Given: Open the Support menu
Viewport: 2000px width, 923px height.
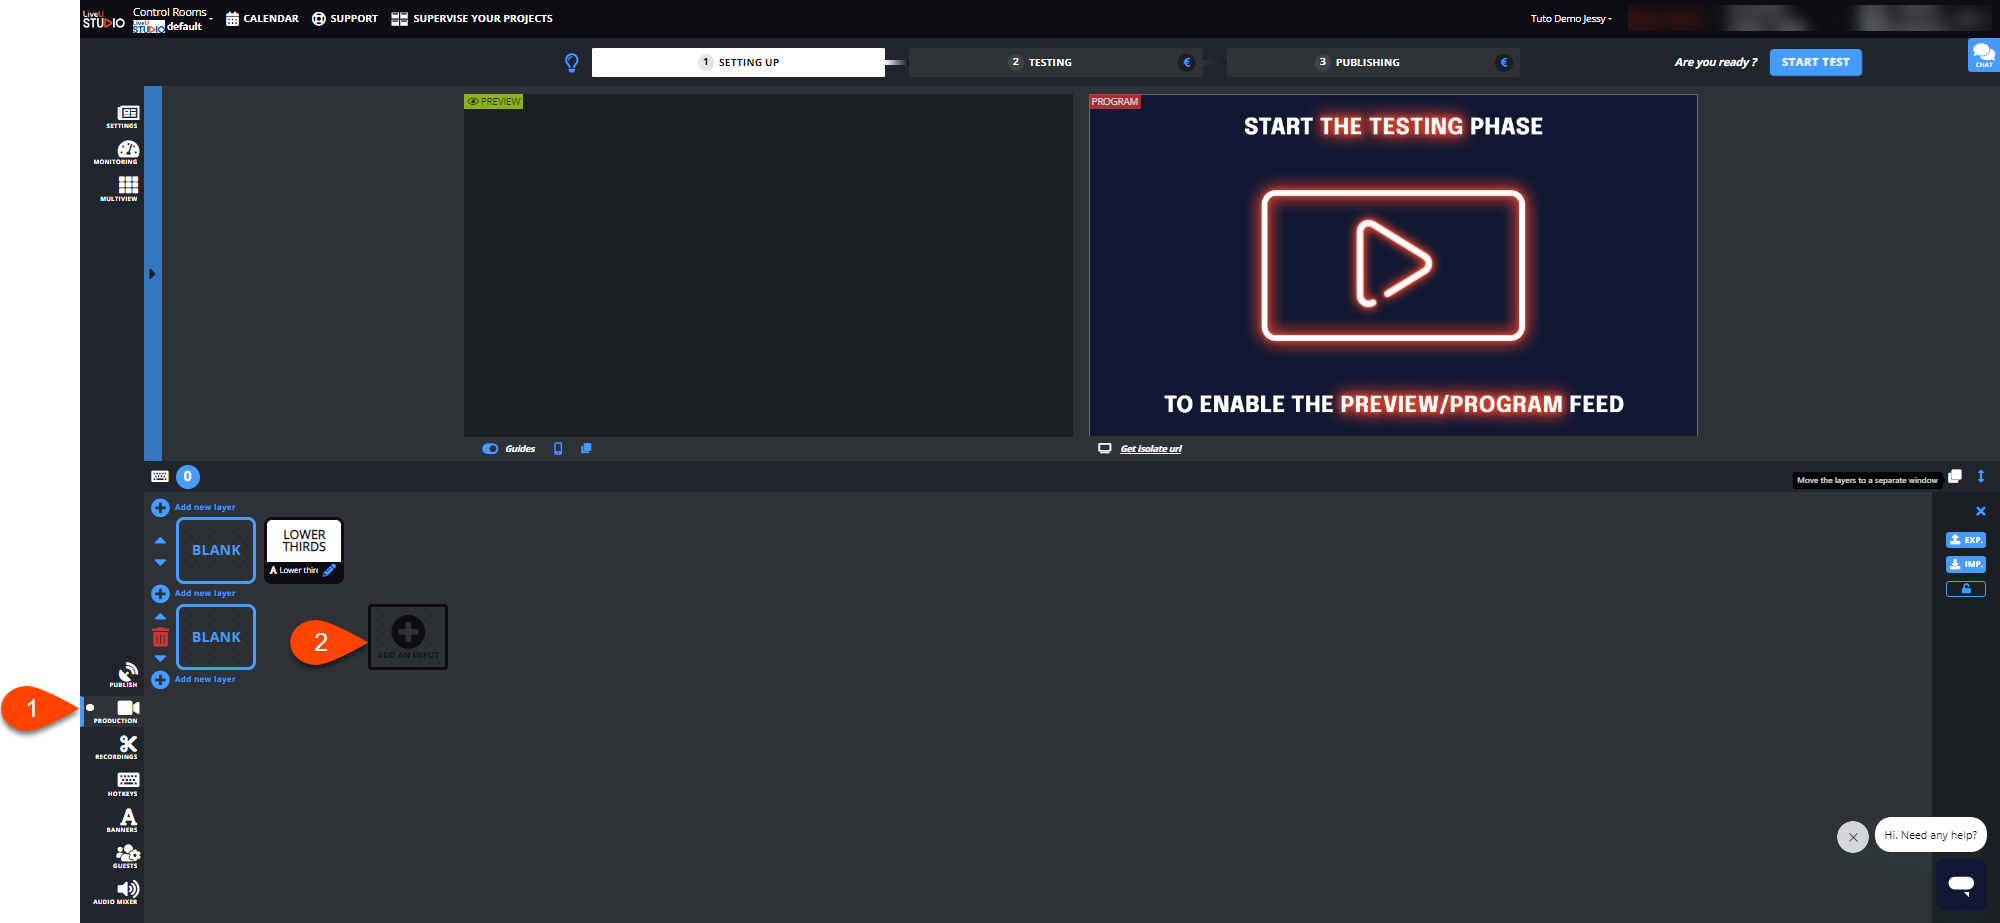Looking at the screenshot, I should tap(345, 19).
